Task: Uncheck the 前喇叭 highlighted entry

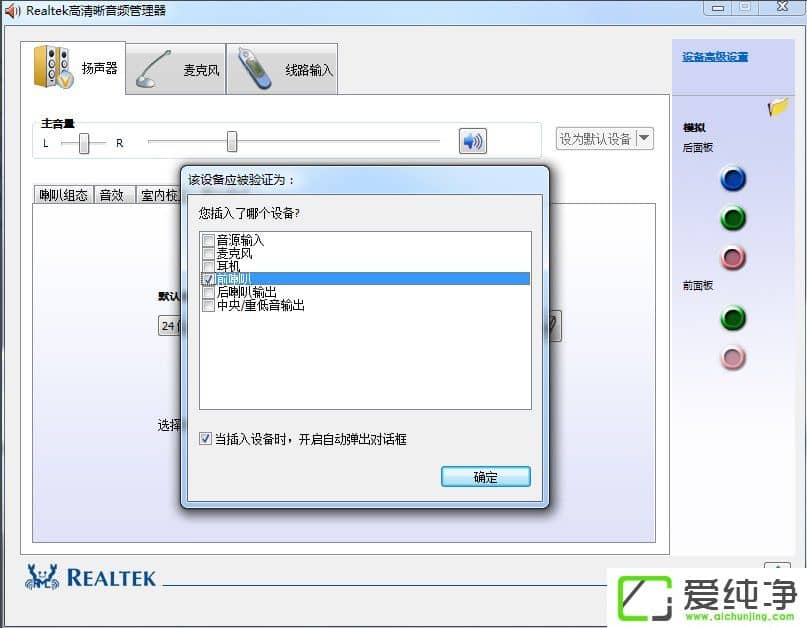Action: tap(208, 279)
